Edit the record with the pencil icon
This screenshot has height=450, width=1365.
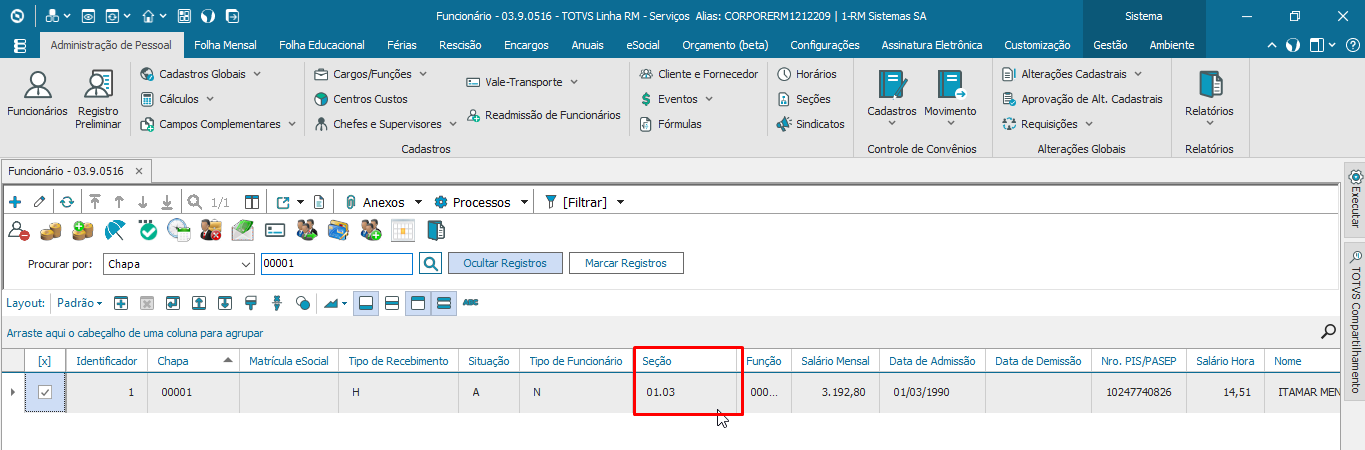click(x=39, y=202)
